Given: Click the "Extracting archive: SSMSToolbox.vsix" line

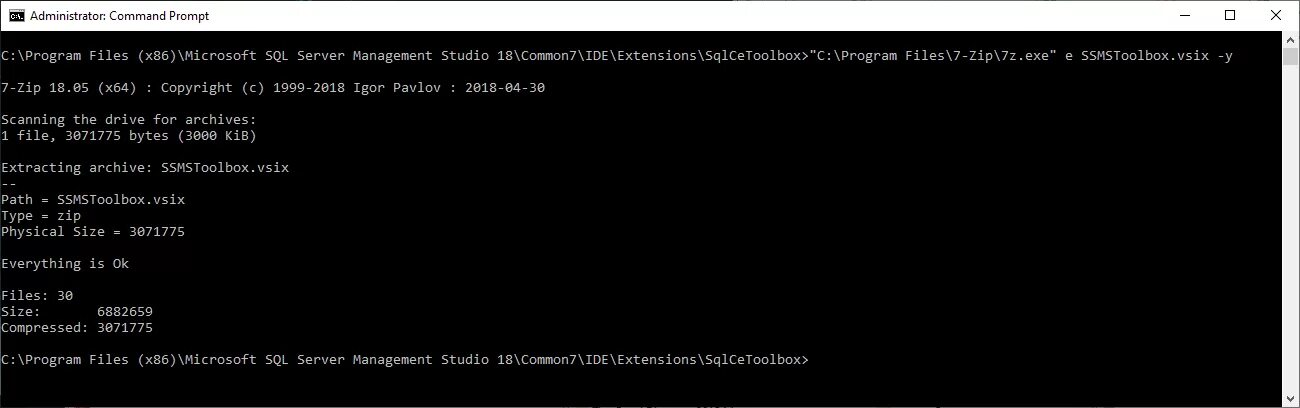Looking at the screenshot, I should [x=145, y=168].
